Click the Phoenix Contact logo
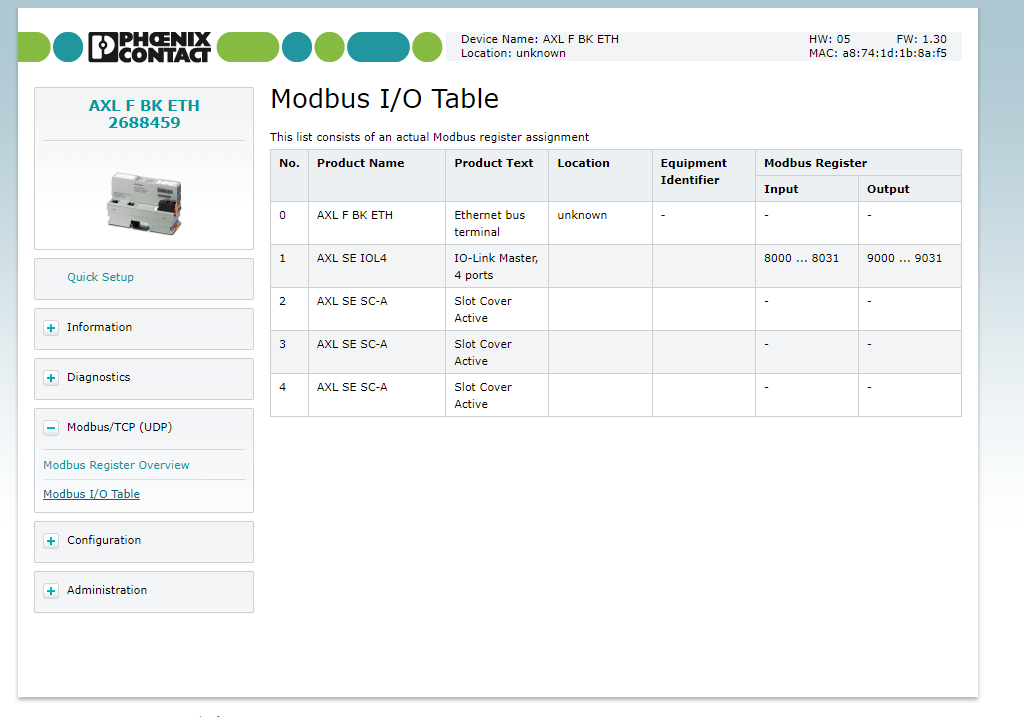This screenshot has height=717, width=1024. click(x=150, y=47)
